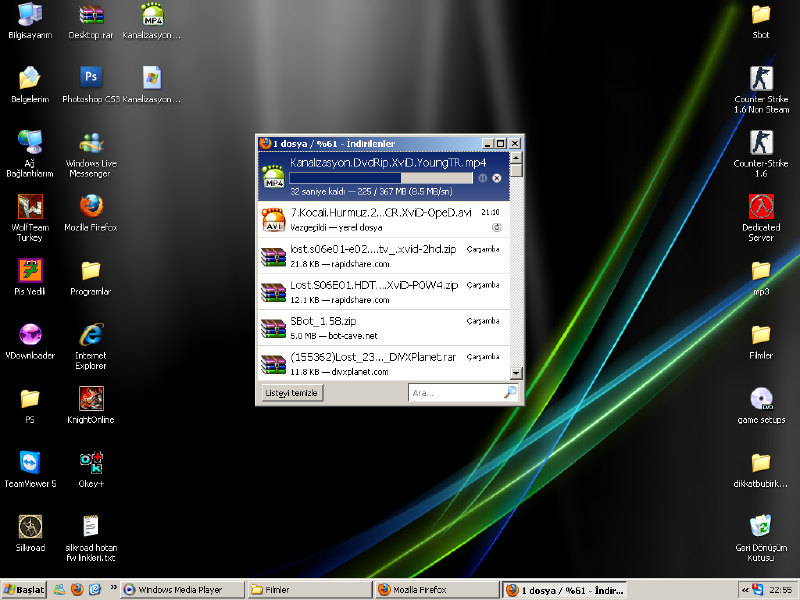Viewport: 800px width, 600px height.
Task: Select the Mozilla Firefox desktop shortcut
Action: [x=91, y=213]
